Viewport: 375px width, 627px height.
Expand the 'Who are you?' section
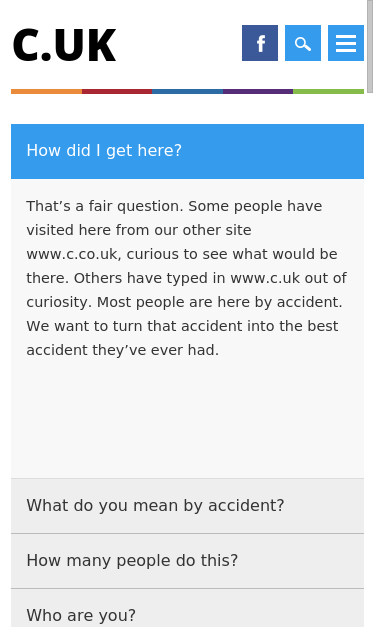tap(188, 608)
